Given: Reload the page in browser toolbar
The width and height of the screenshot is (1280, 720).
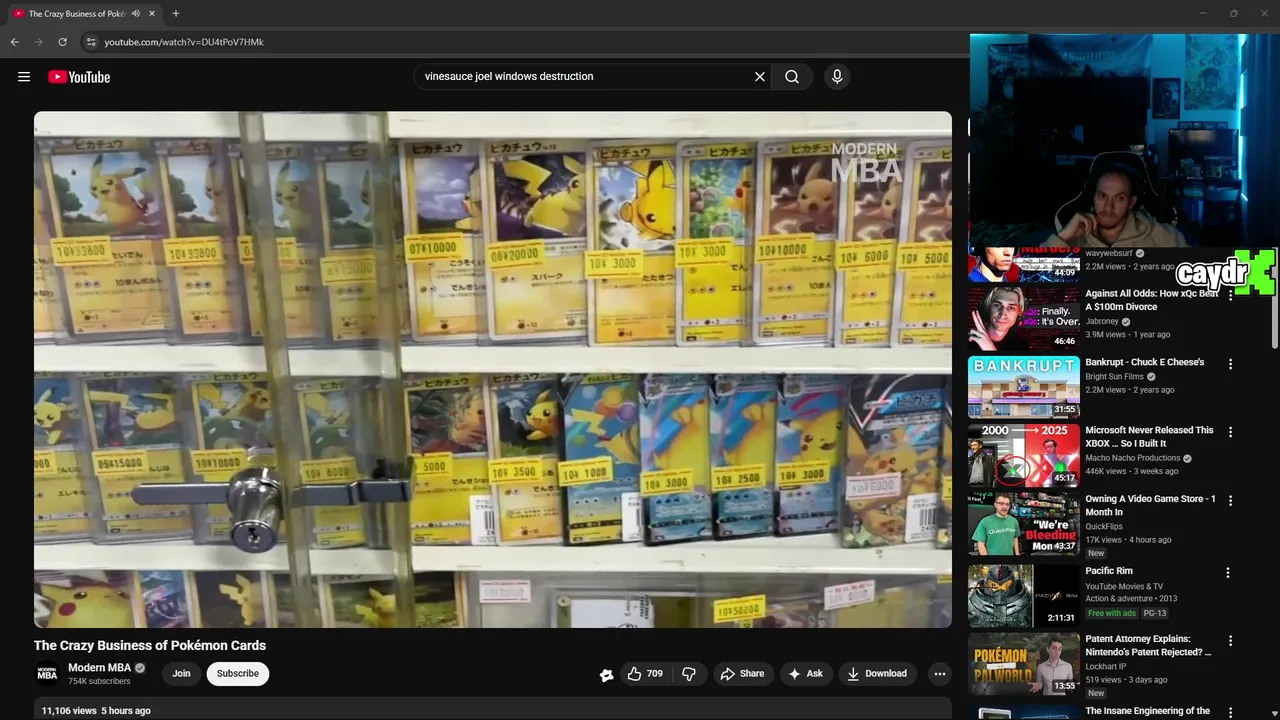Looking at the screenshot, I should pyautogui.click(x=62, y=42).
